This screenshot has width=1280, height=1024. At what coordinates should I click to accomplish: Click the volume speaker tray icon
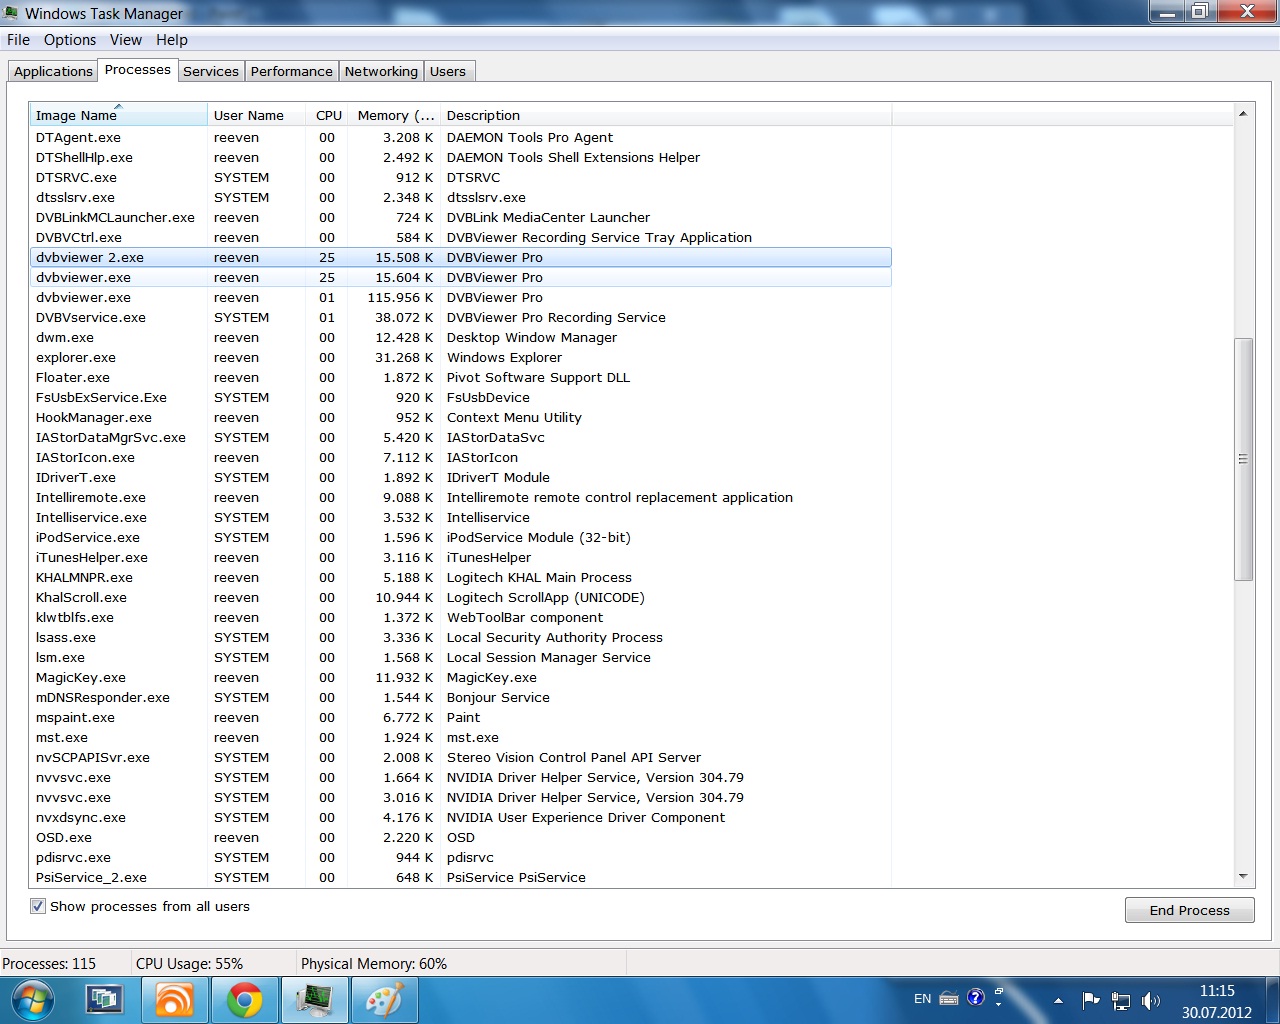(1151, 1000)
